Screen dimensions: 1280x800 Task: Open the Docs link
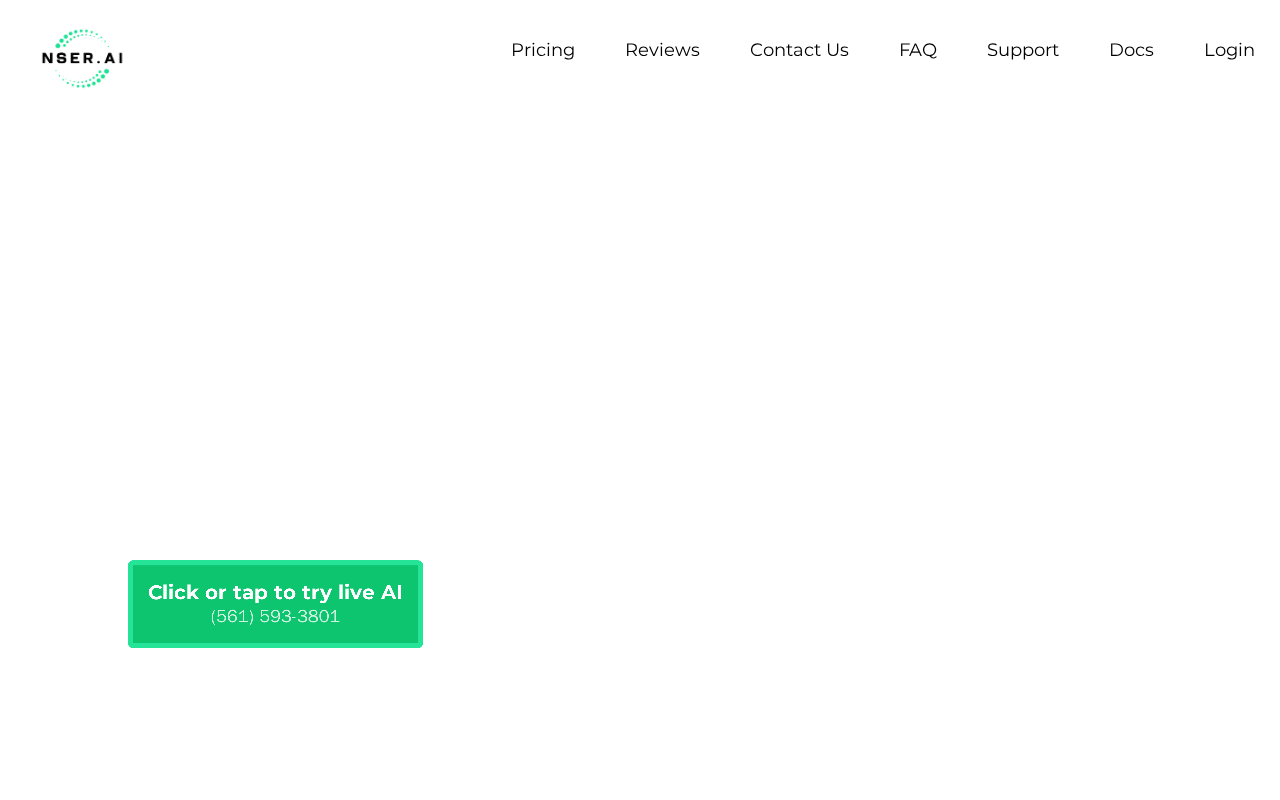[x=1131, y=50]
